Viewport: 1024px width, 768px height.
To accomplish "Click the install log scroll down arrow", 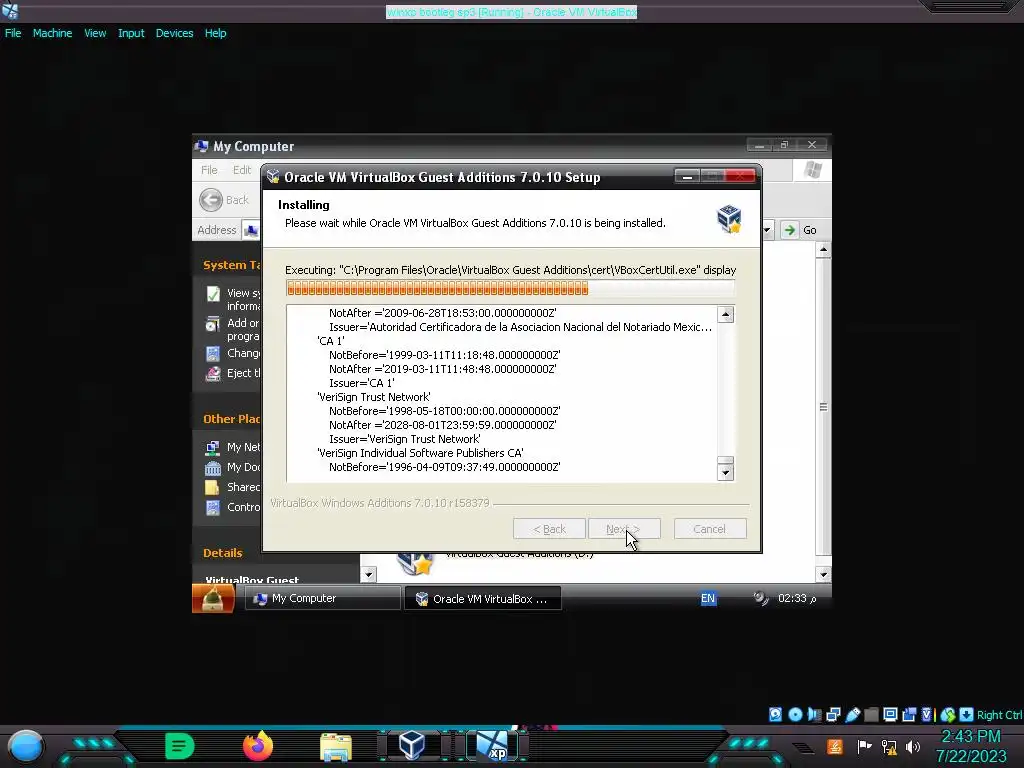I will coord(726,472).
